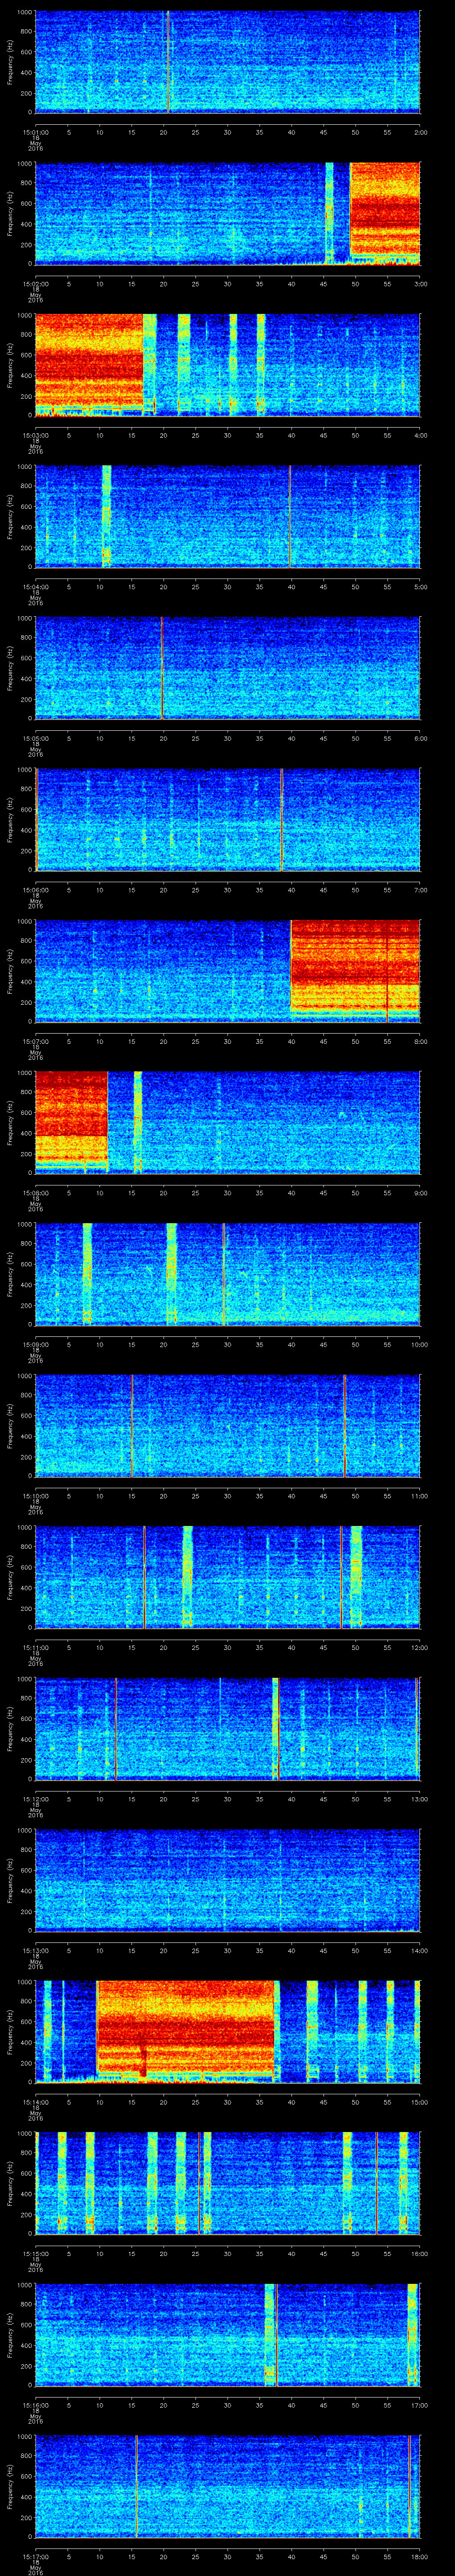Click the 18:00 end-of-row time label
This screenshot has height=2576, width=455.
pyautogui.click(x=419, y=2556)
